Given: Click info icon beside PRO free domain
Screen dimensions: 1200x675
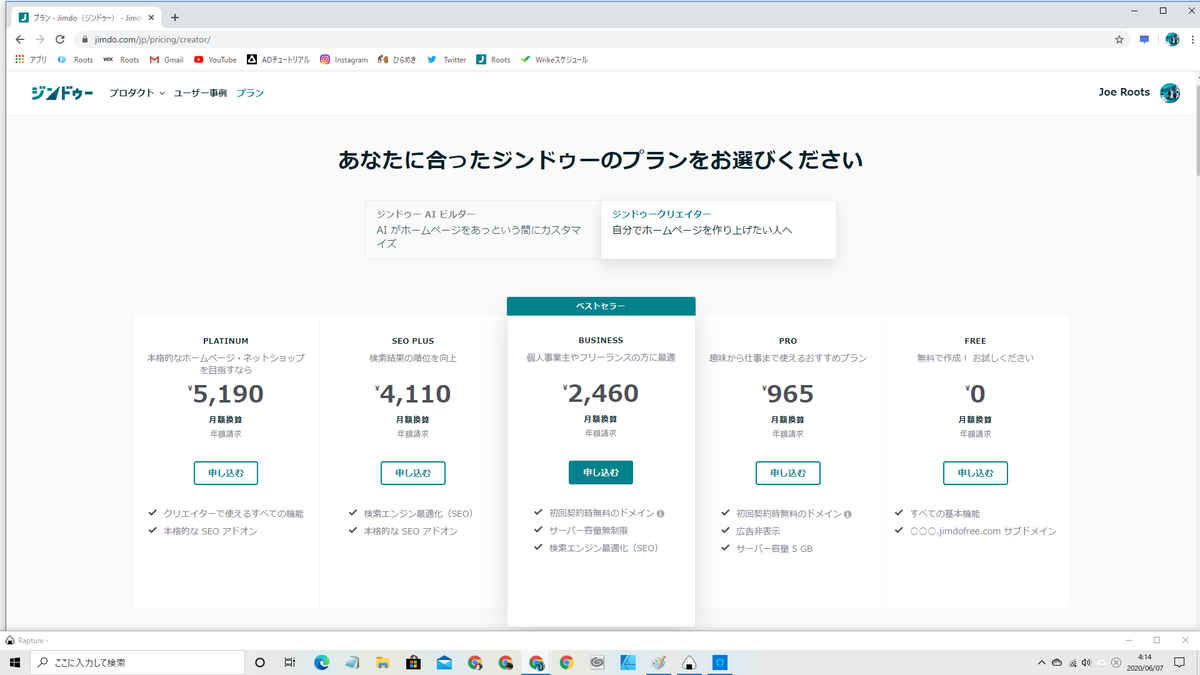Looking at the screenshot, I should 848,514.
